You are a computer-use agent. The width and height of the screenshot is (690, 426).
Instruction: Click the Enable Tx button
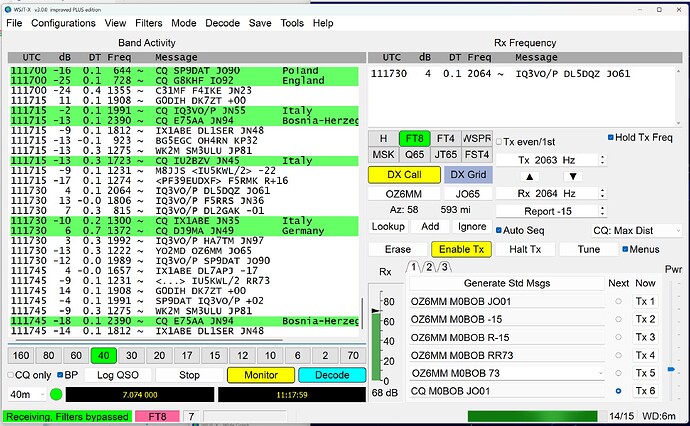[461, 249]
